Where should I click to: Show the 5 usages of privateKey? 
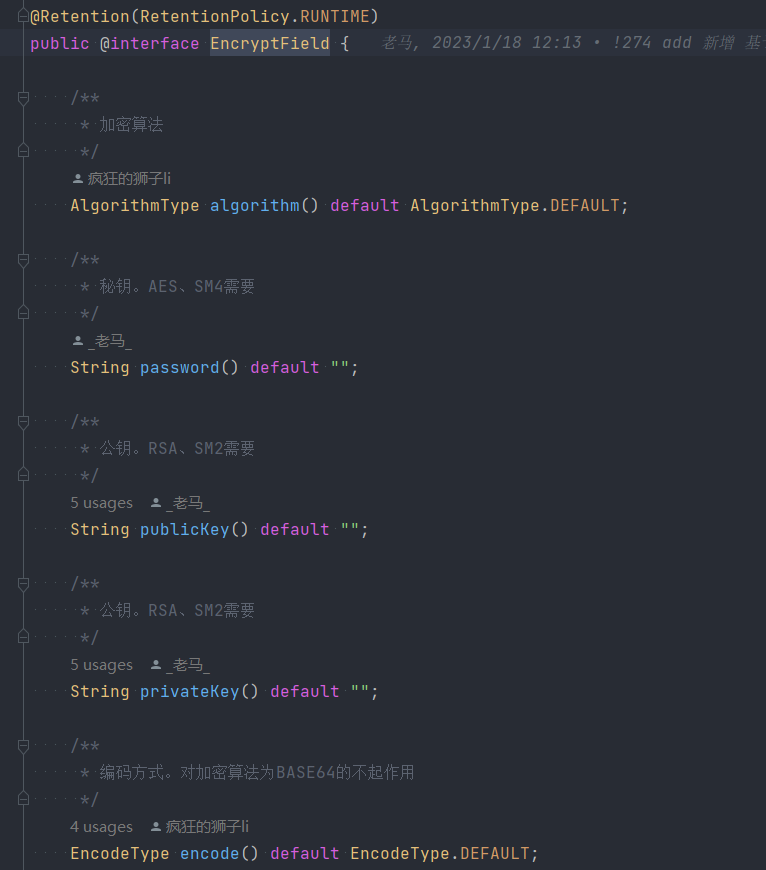point(102,665)
